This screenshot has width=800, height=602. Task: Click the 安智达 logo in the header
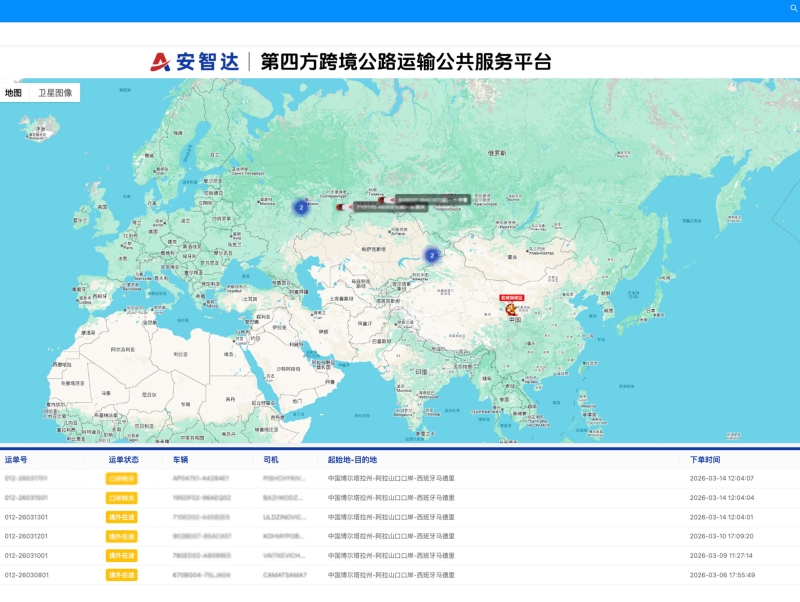coord(194,62)
